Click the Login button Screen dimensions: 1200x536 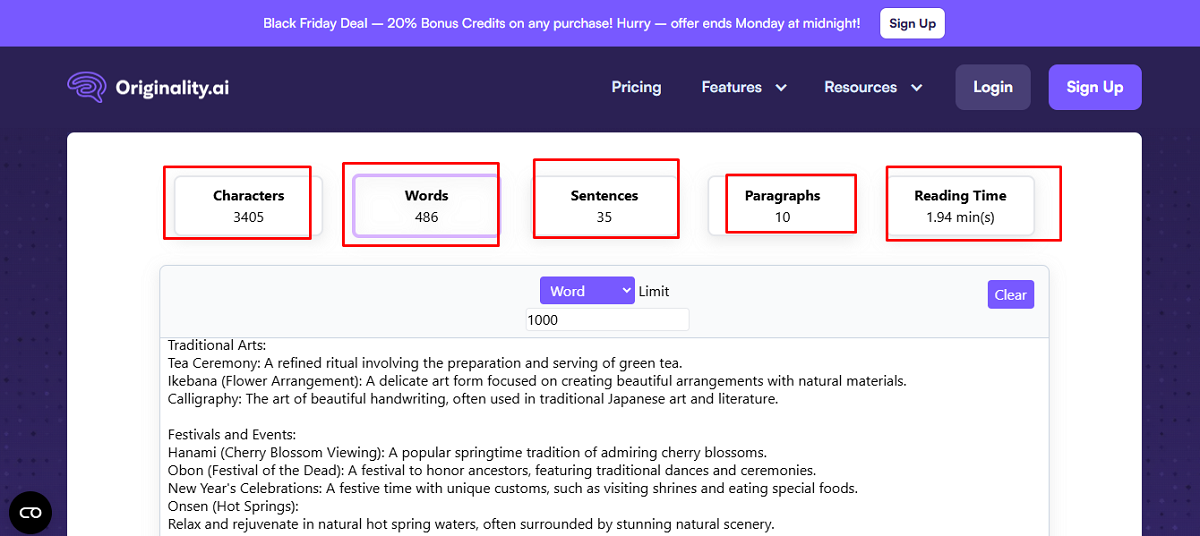[992, 87]
